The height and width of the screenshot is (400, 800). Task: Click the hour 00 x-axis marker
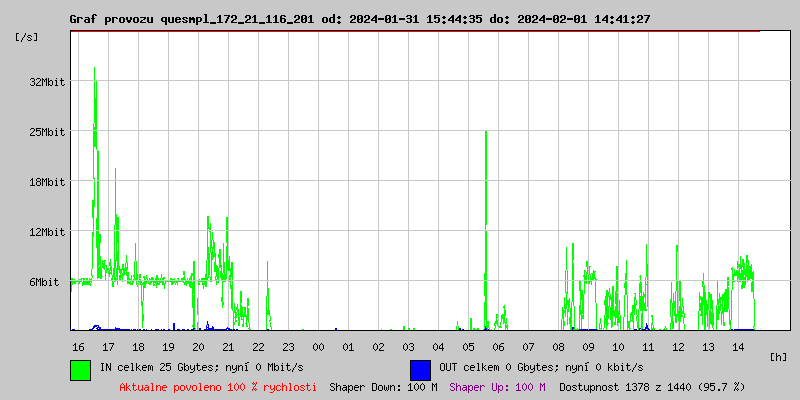318,346
